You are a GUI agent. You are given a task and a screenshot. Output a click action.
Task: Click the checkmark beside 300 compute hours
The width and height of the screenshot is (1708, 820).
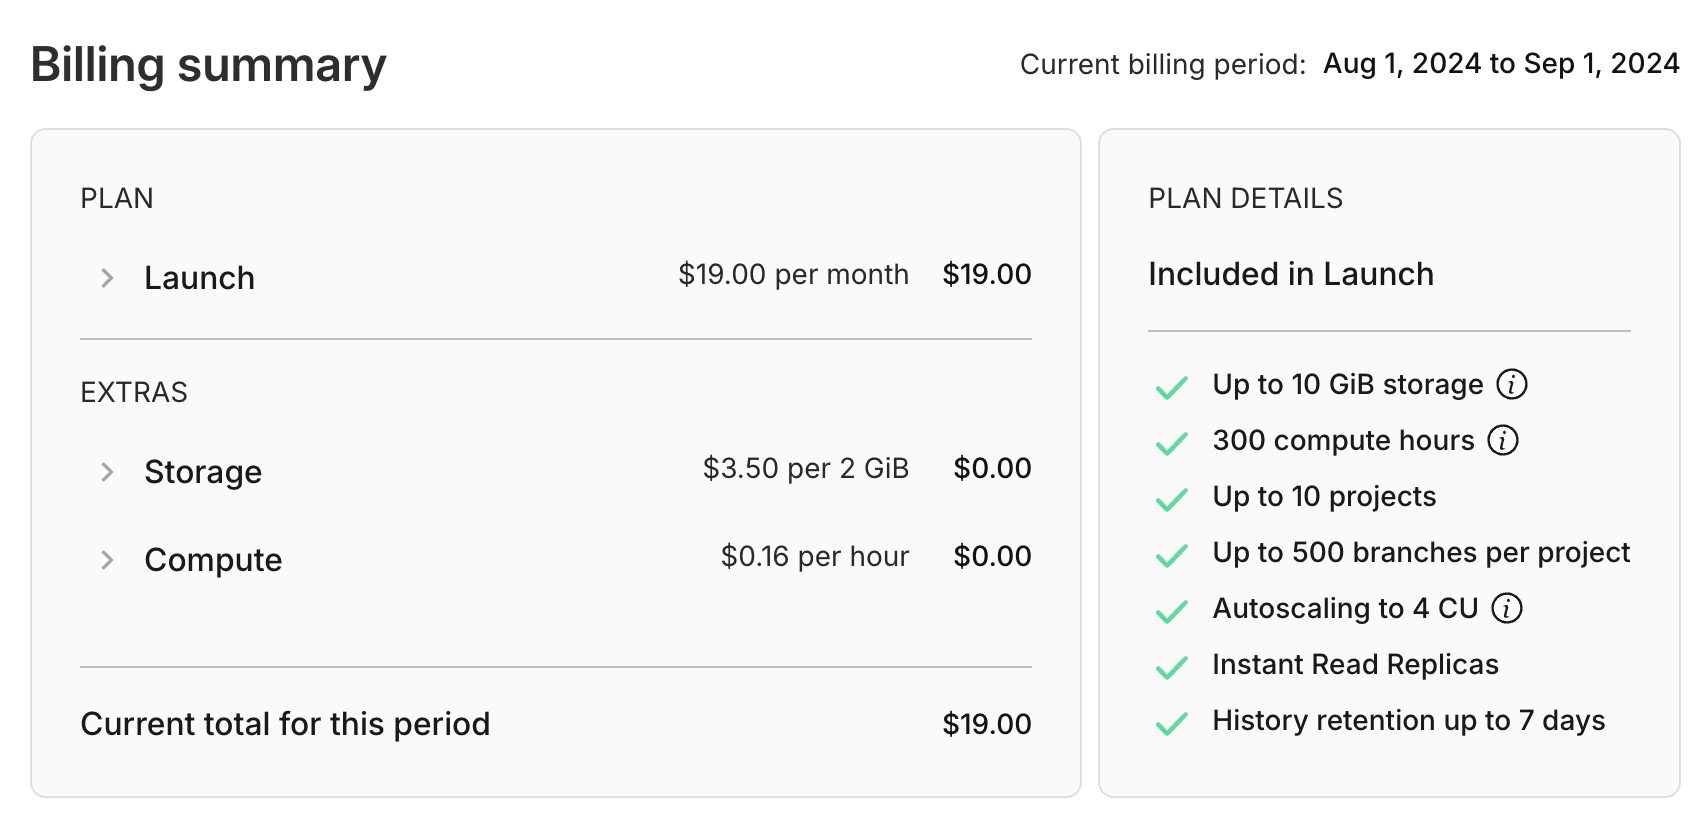(x=1171, y=442)
